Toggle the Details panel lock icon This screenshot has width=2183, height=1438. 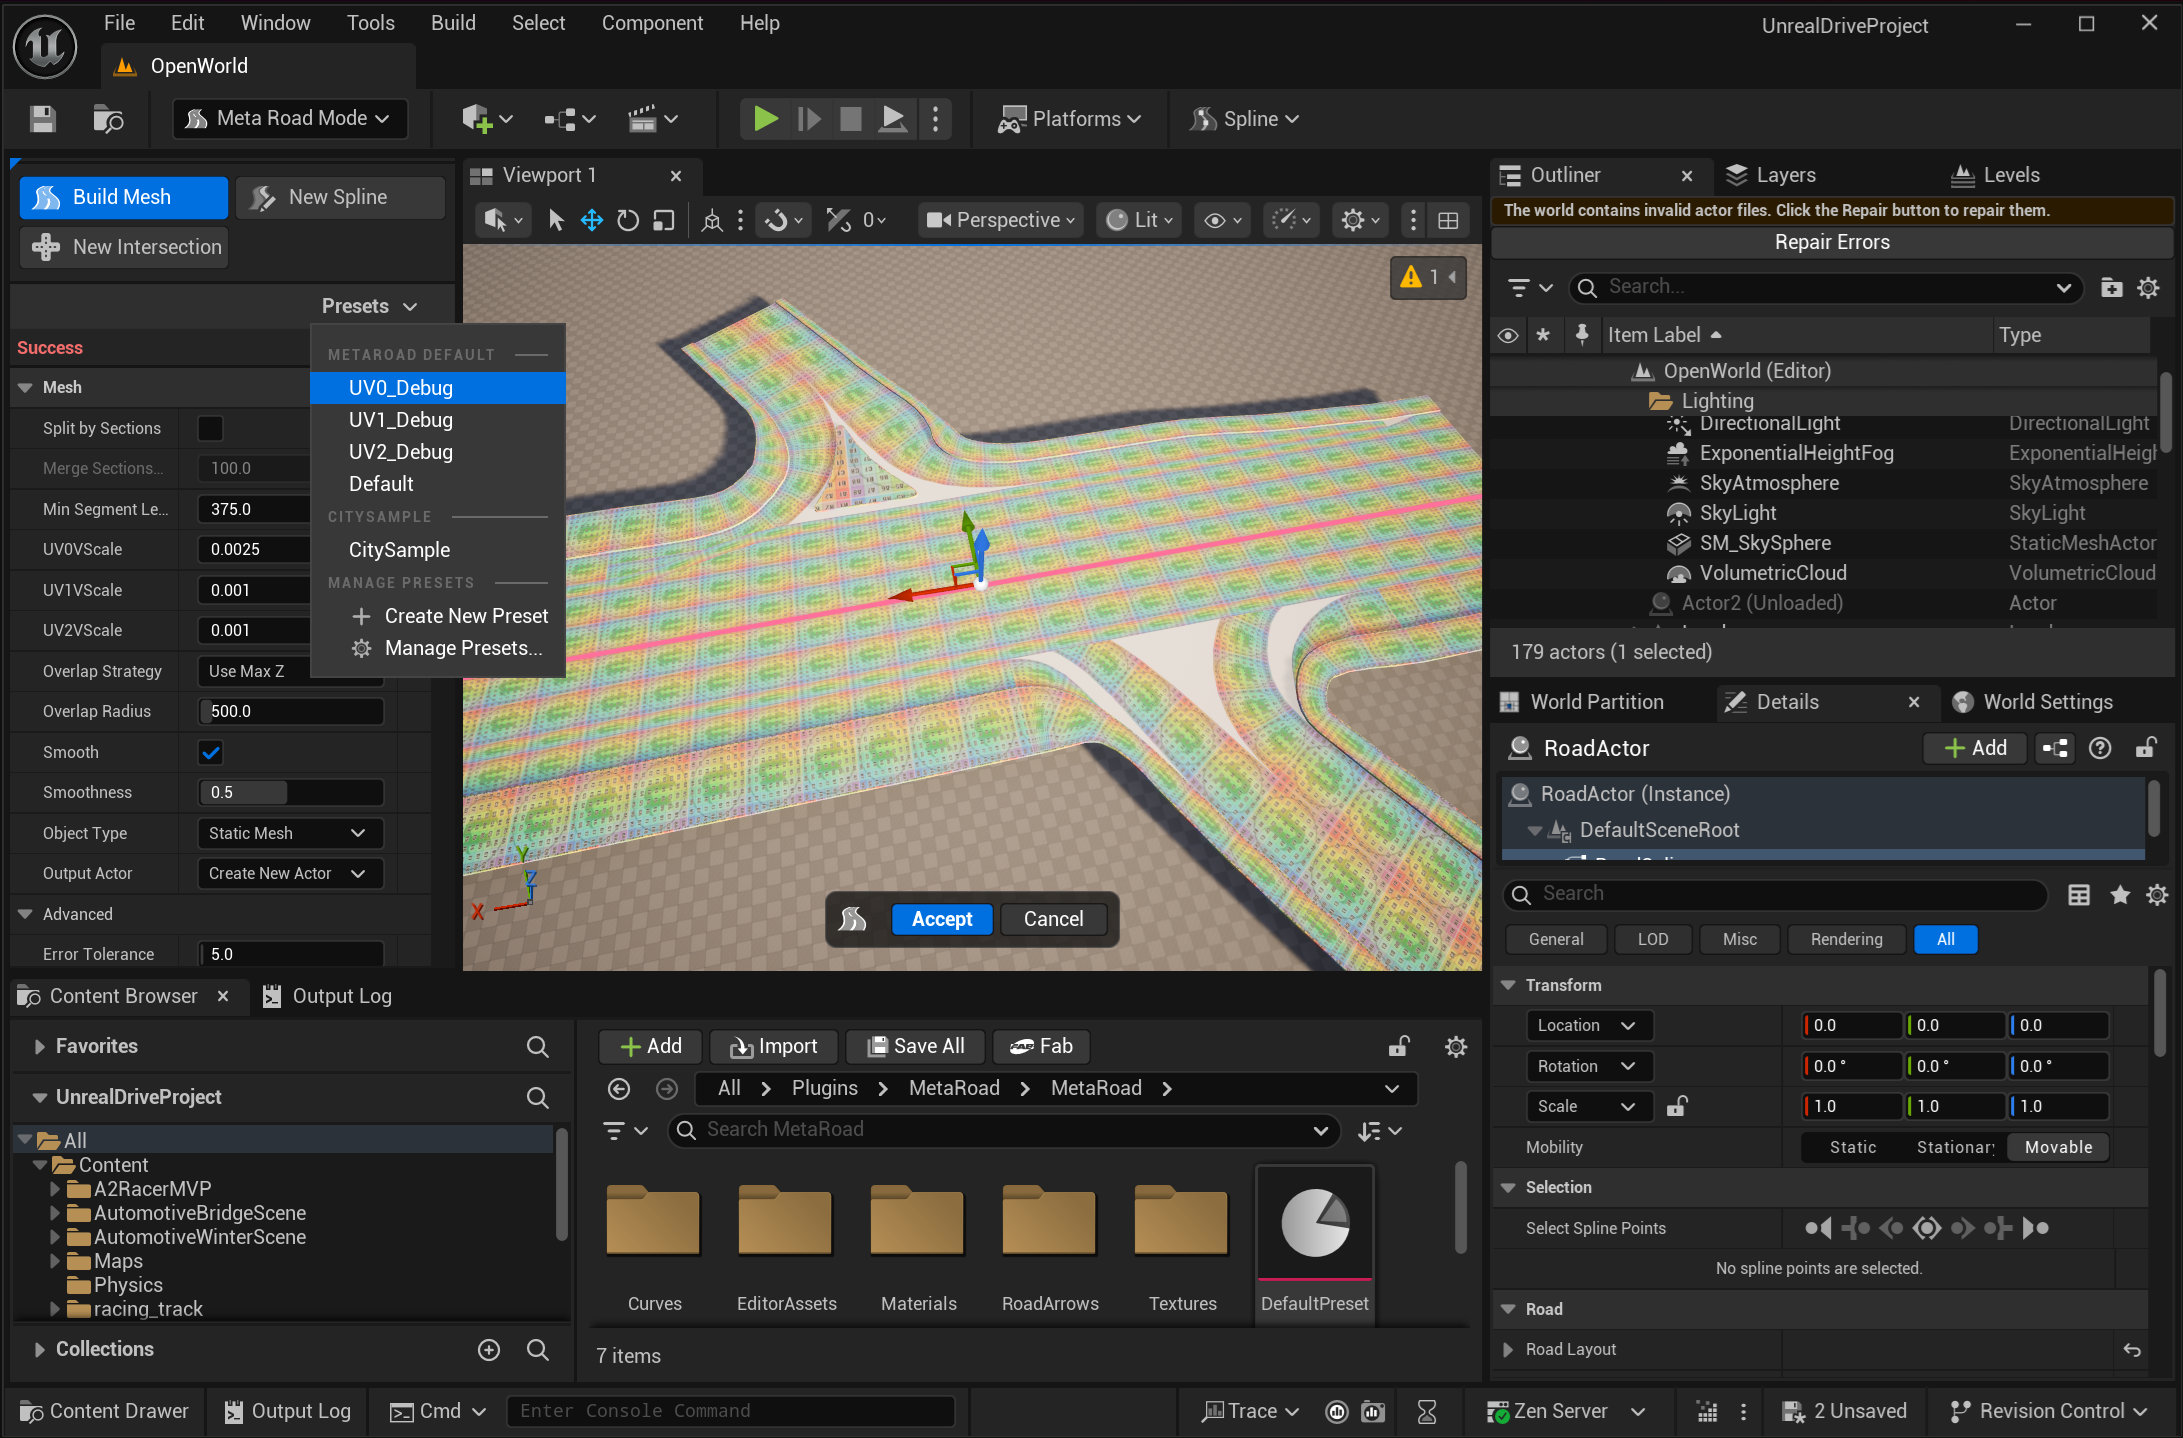click(x=2145, y=748)
